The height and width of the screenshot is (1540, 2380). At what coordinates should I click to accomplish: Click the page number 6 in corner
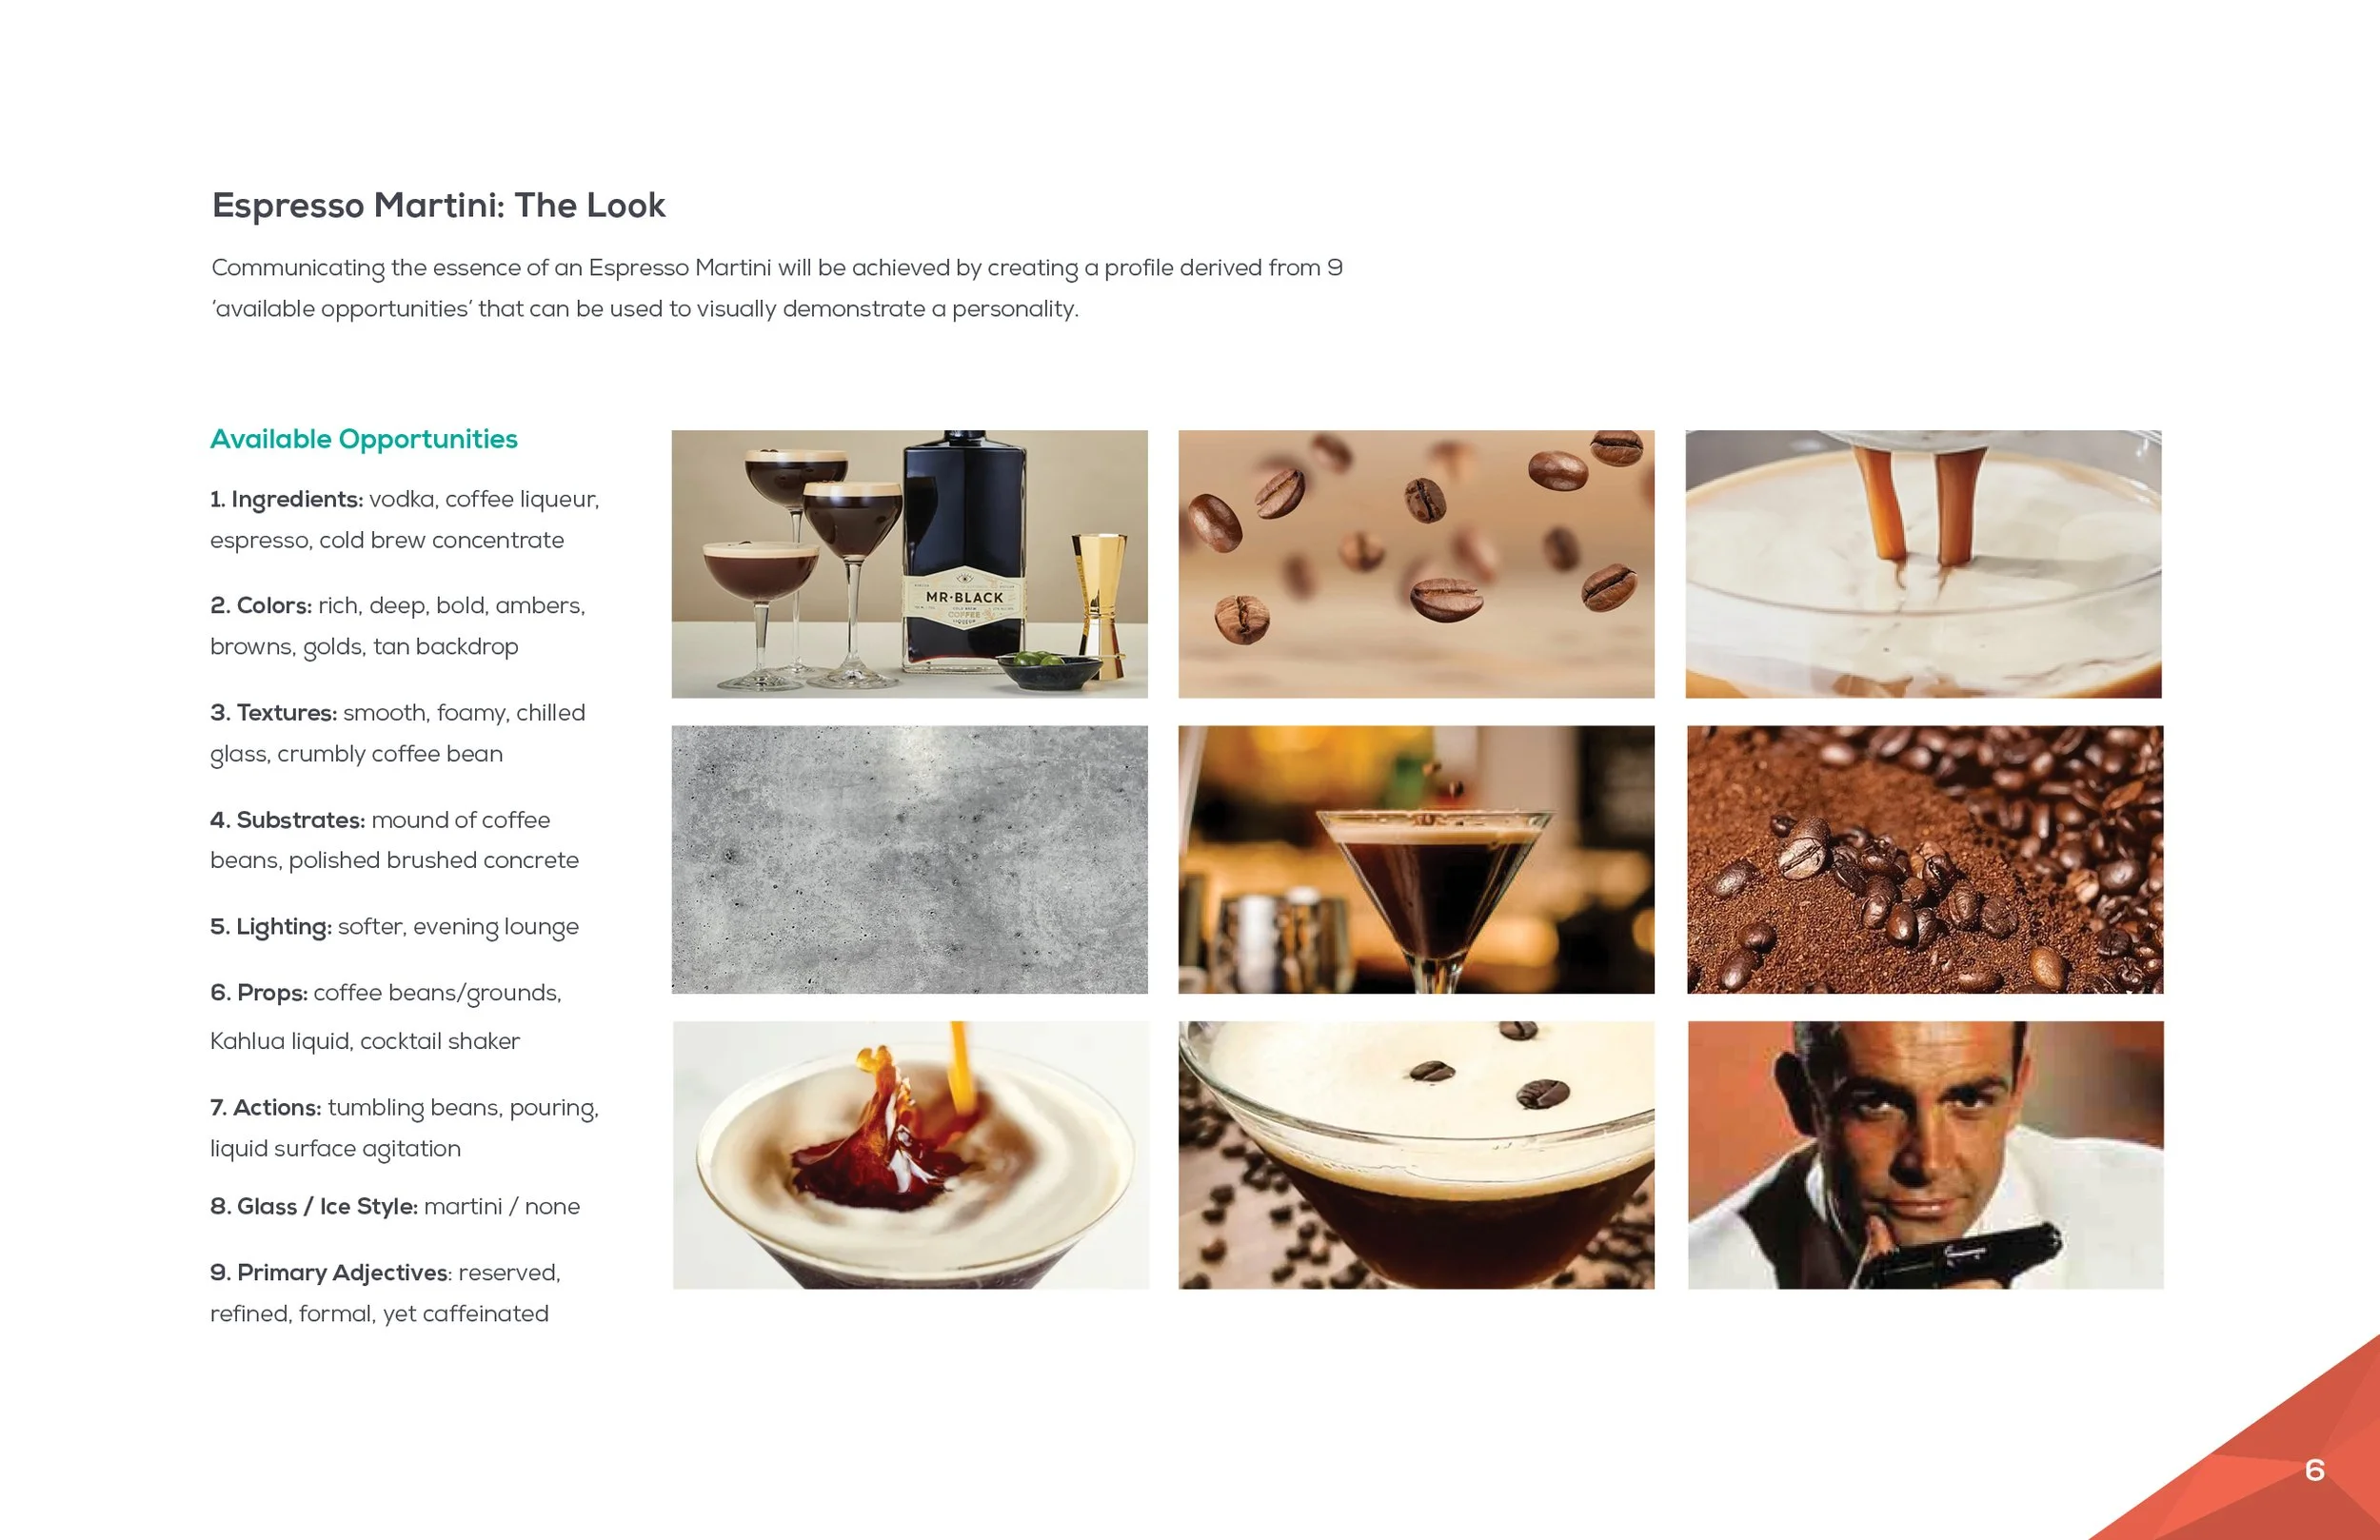click(x=2314, y=1470)
